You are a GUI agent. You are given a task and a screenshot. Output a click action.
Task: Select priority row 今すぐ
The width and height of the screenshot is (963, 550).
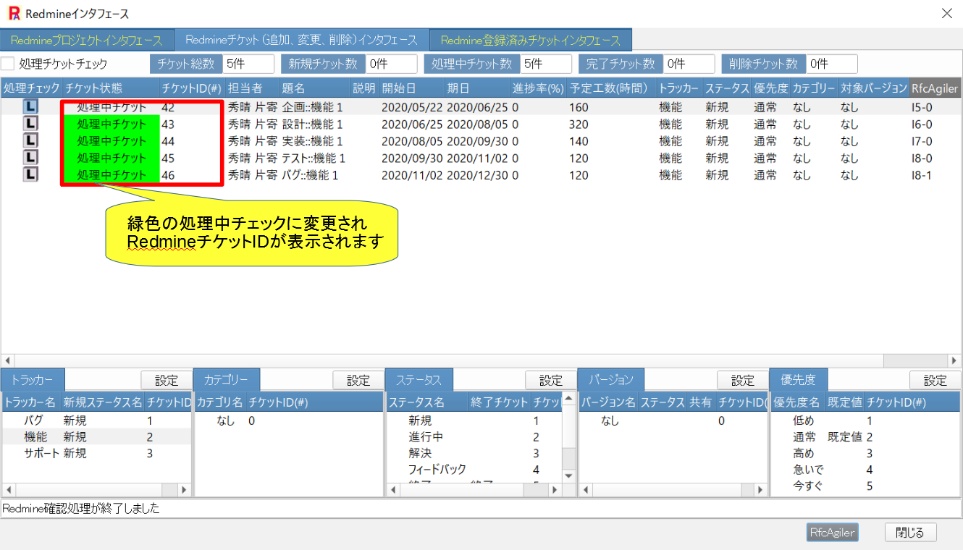coord(865,486)
